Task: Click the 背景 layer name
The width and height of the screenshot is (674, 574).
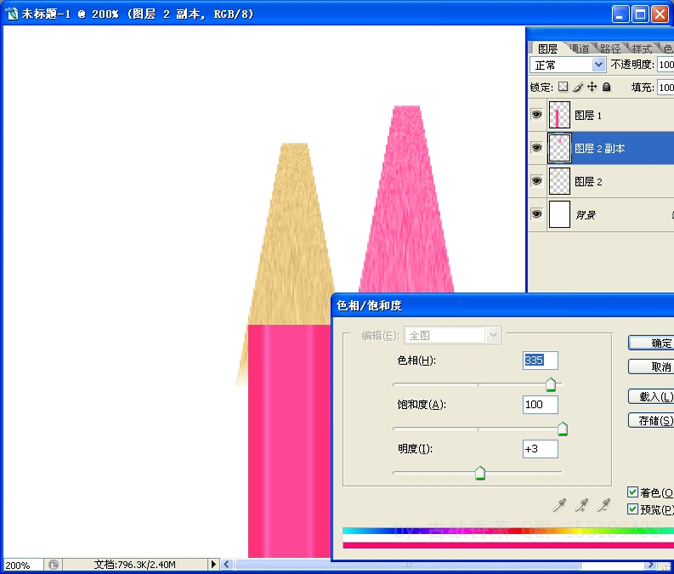Action: 585,215
